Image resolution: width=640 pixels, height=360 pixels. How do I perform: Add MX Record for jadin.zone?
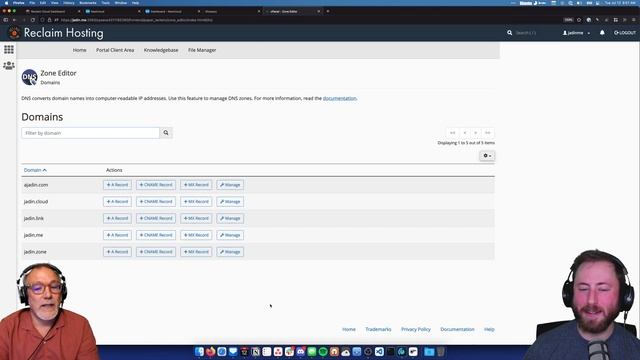click(x=196, y=252)
